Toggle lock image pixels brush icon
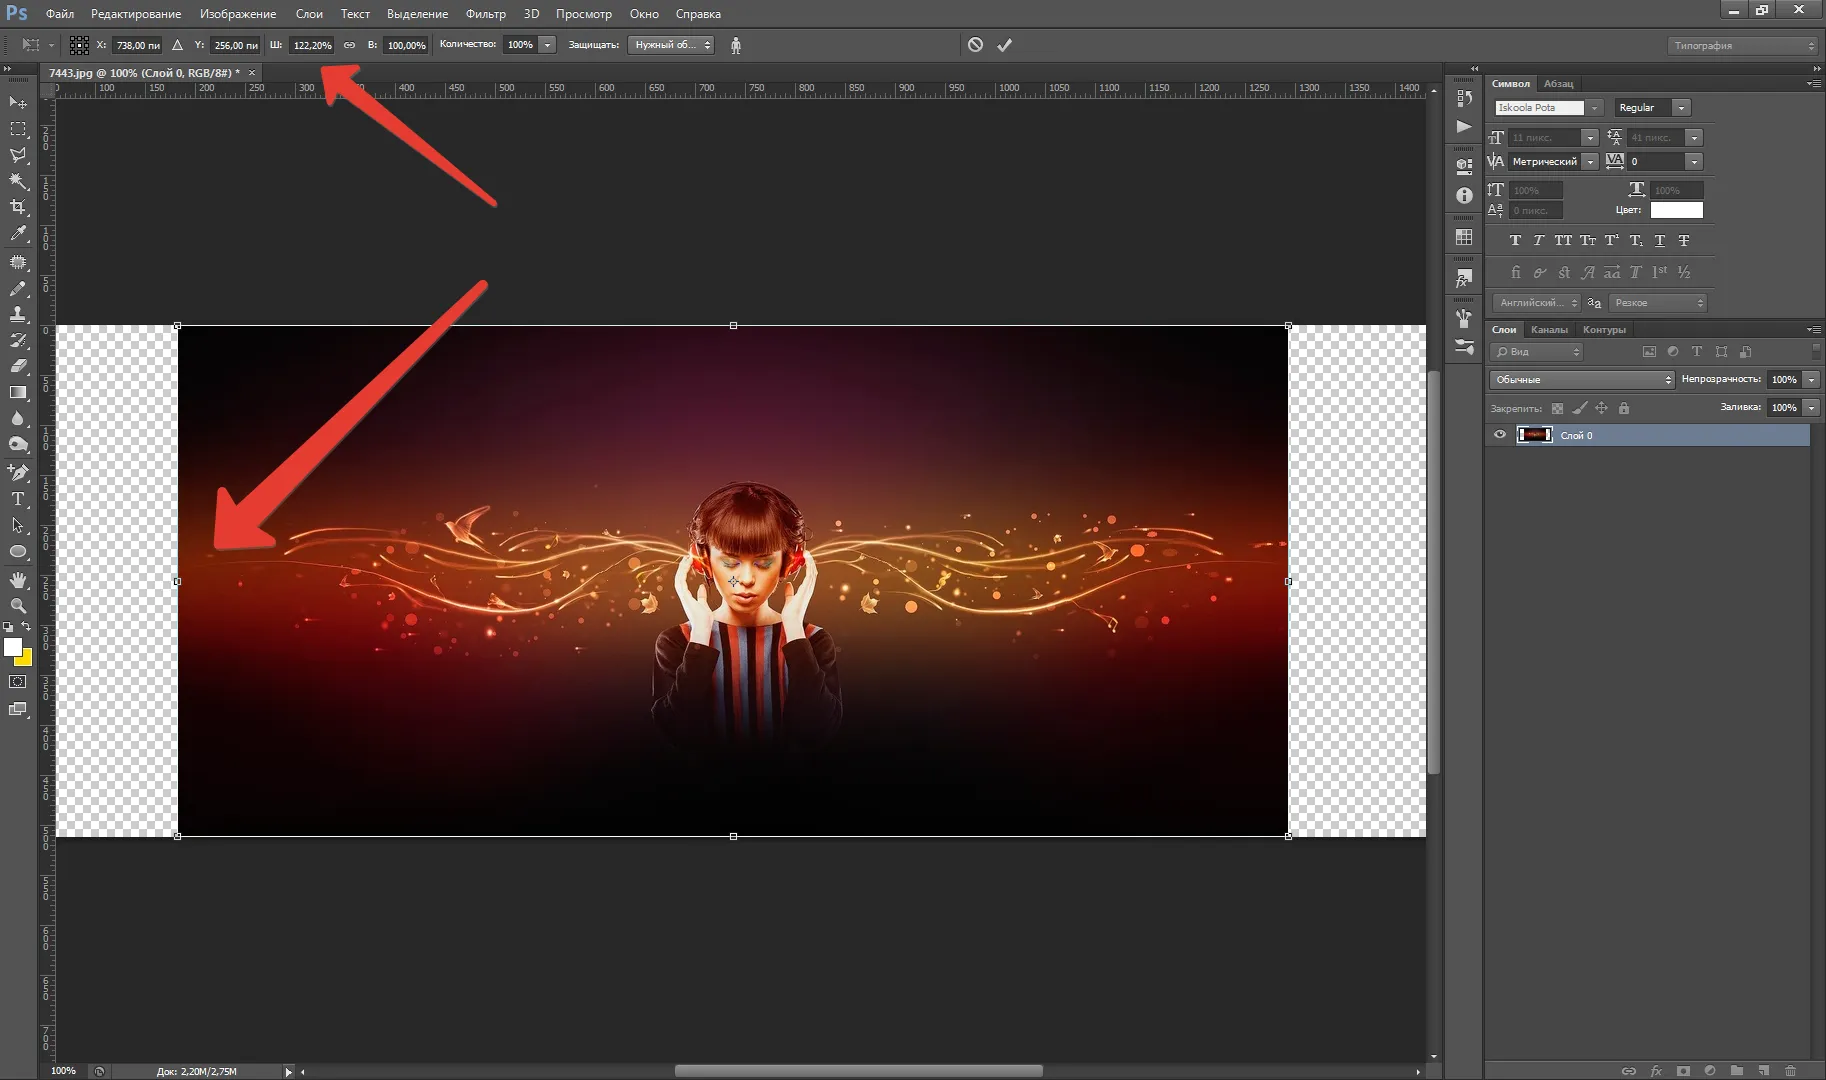Image resolution: width=1826 pixels, height=1080 pixels. tap(1579, 408)
